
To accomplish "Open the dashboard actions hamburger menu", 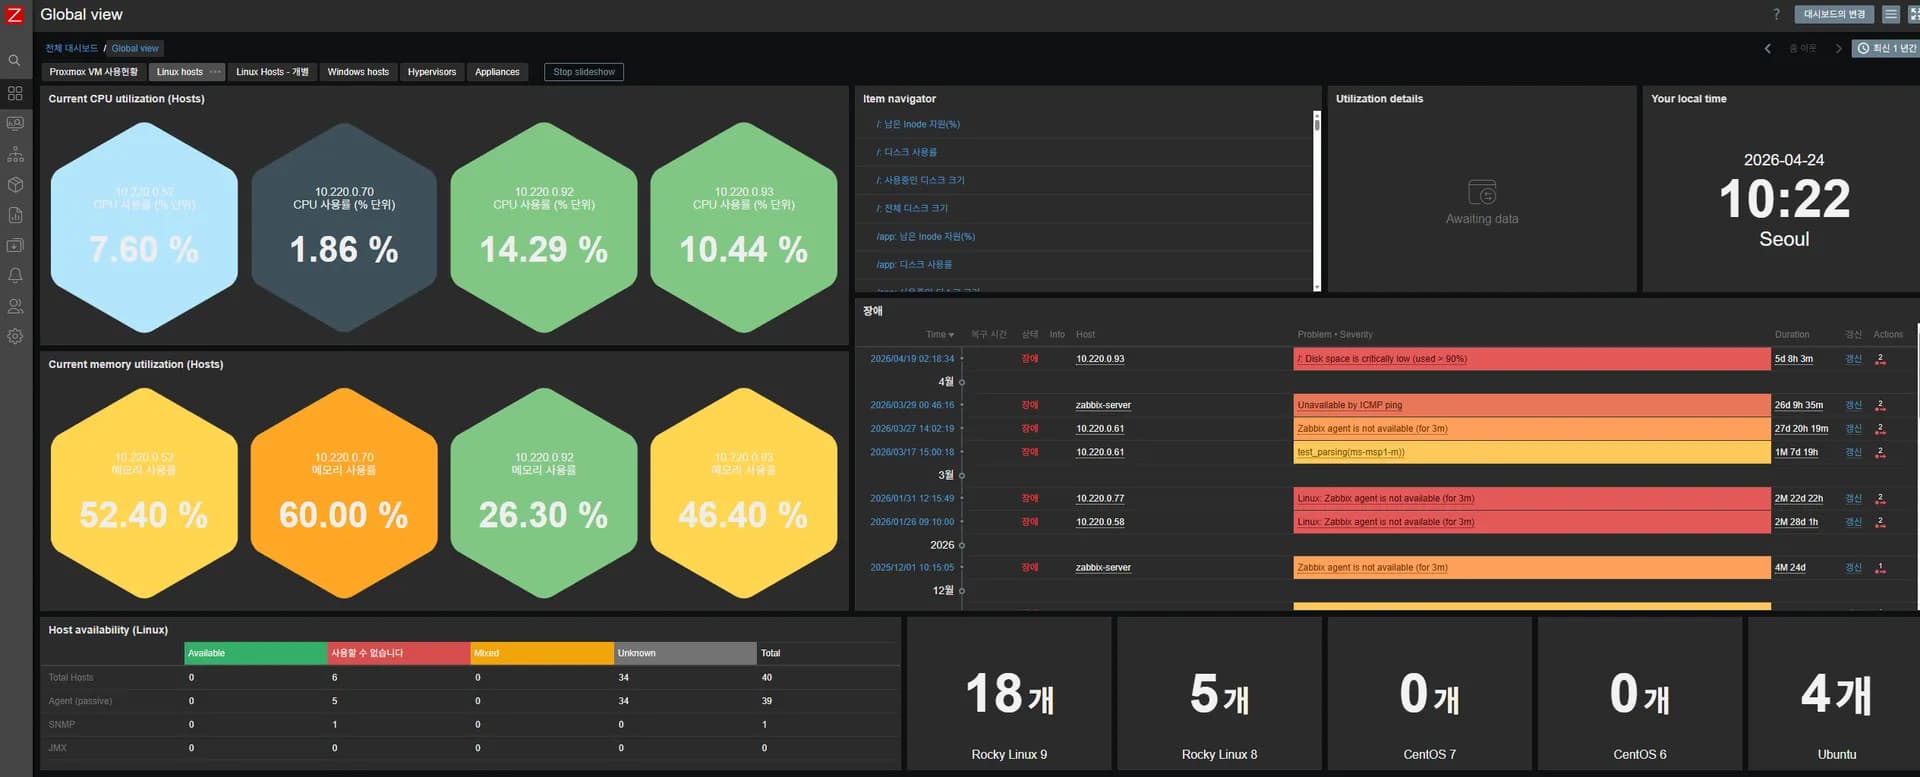I will [1890, 14].
